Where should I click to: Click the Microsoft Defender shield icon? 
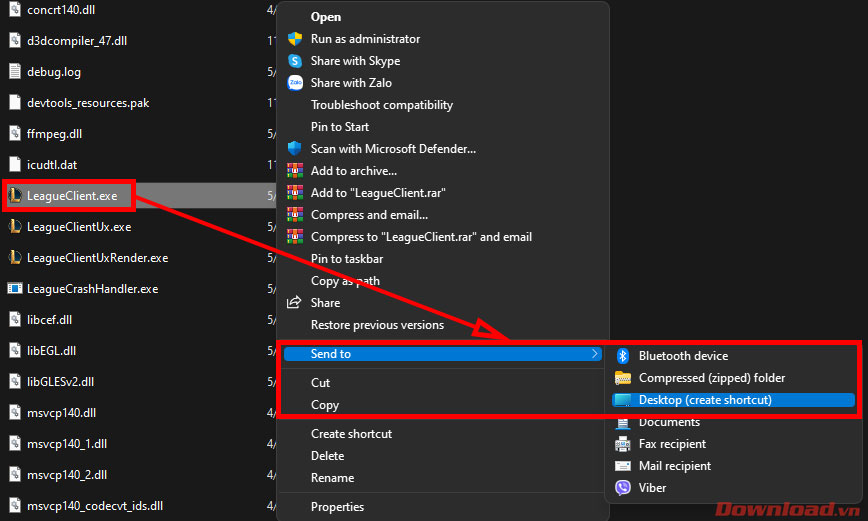click(295, 149)
